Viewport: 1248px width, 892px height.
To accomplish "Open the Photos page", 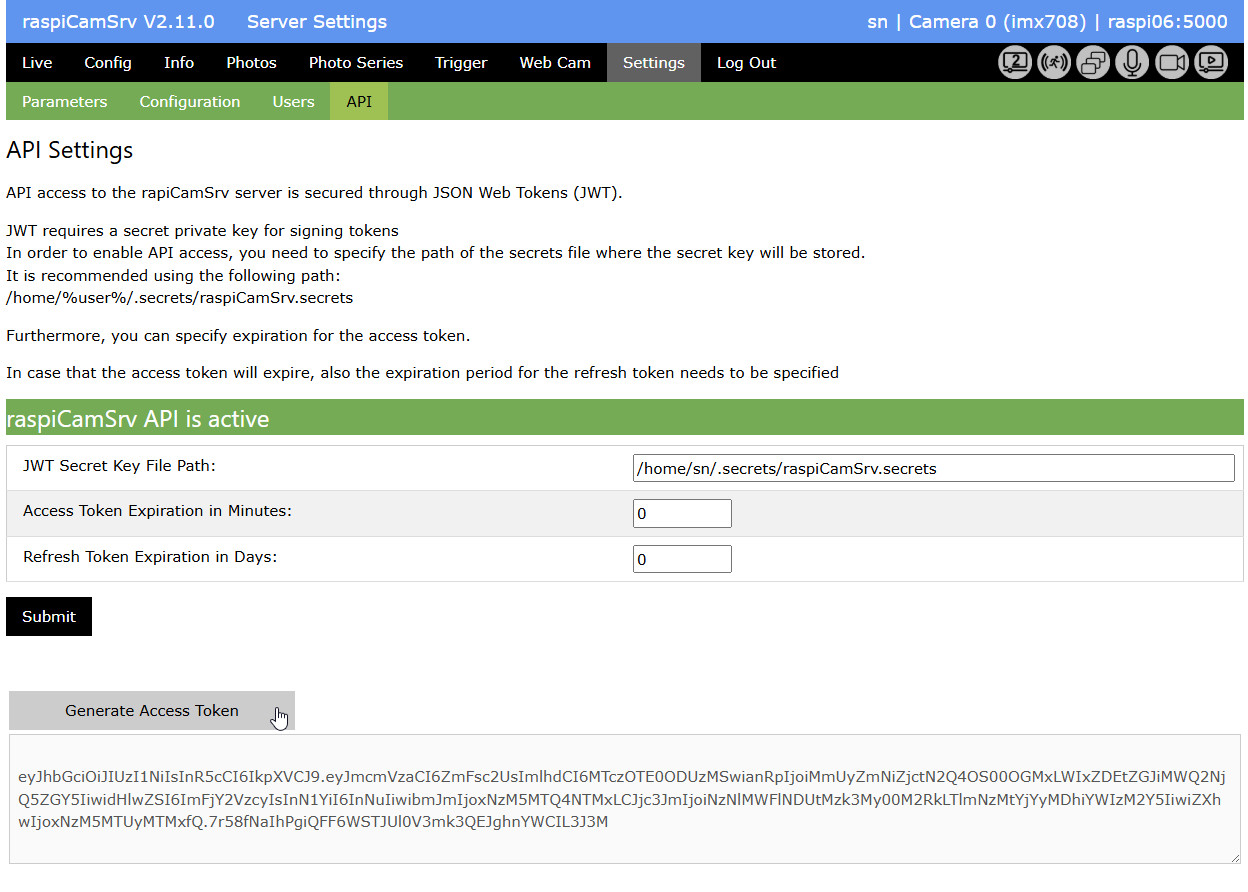I will click(x=250, y=62).
